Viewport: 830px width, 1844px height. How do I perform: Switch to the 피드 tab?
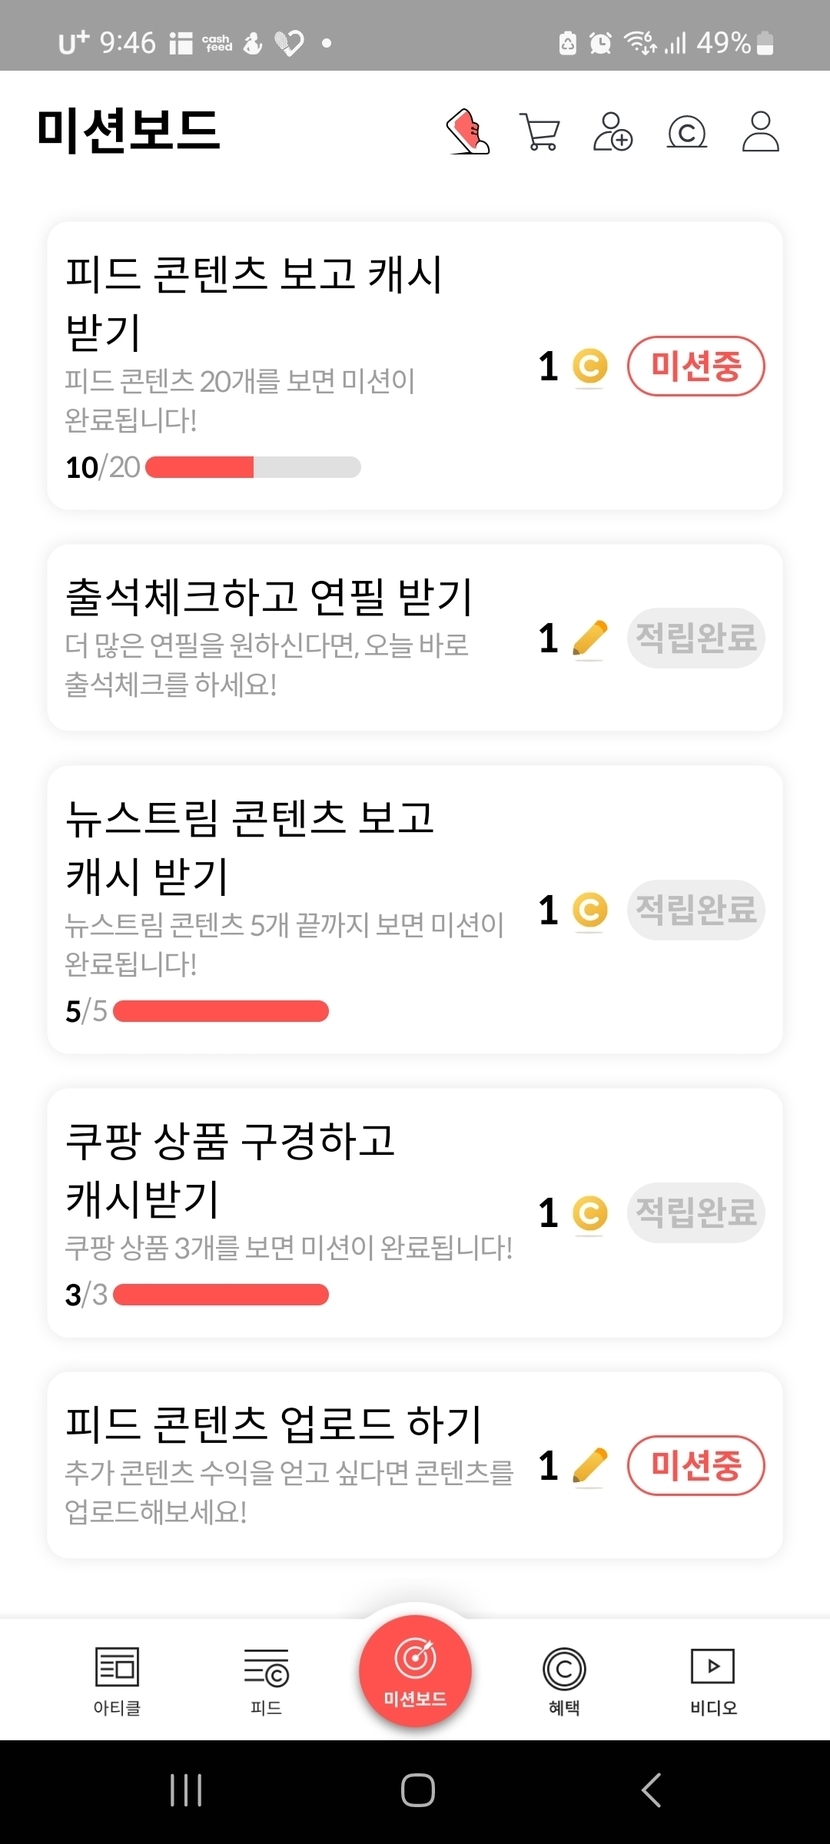pyautogui.click(x=266, y=1680)
